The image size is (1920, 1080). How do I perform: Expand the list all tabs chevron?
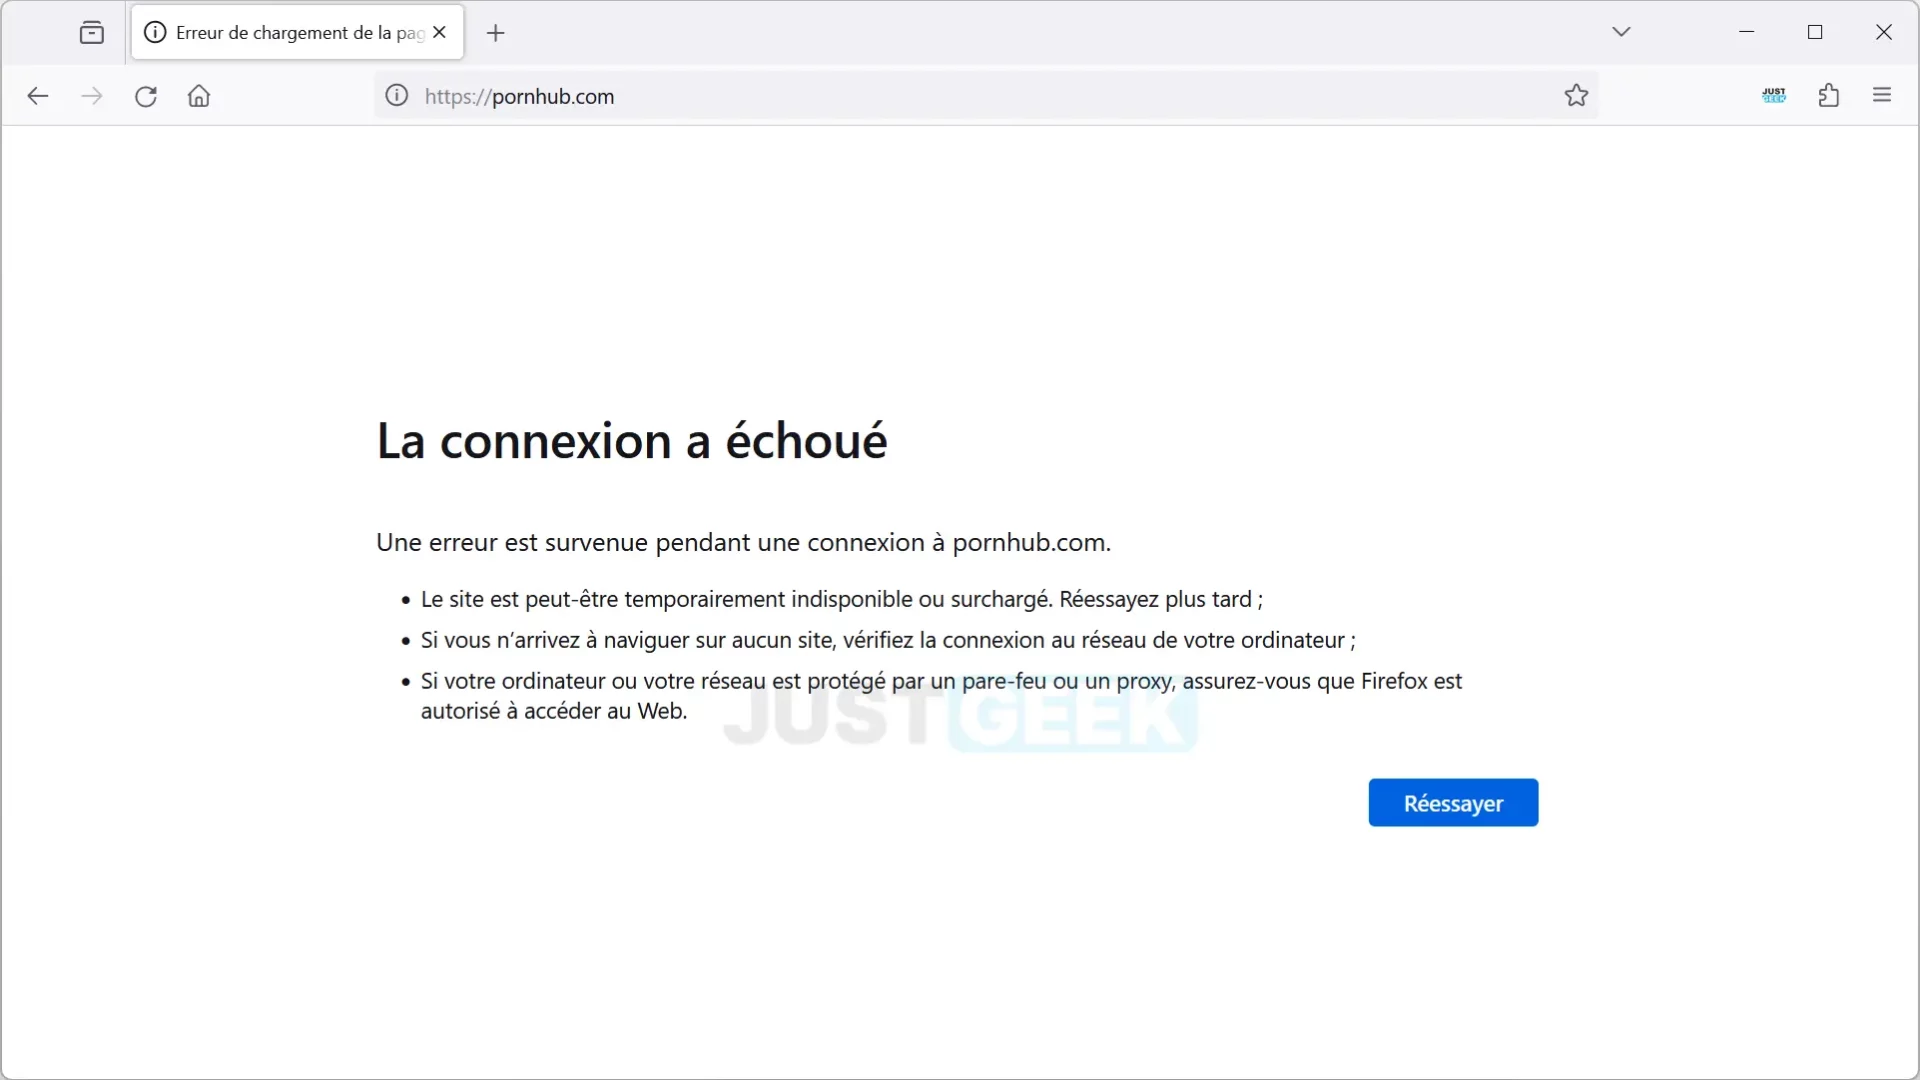point(1621,32)
